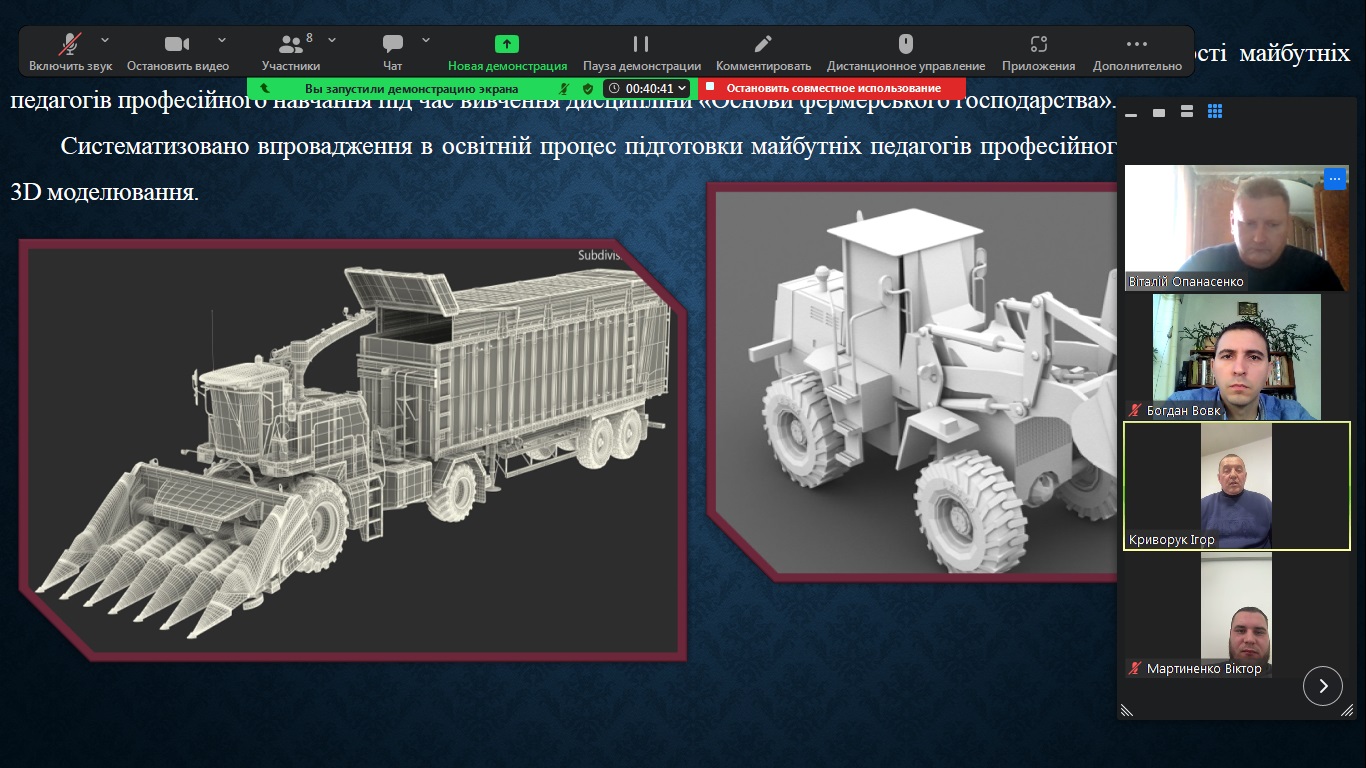Open the Комментировать annotation tool

[763, 52]
